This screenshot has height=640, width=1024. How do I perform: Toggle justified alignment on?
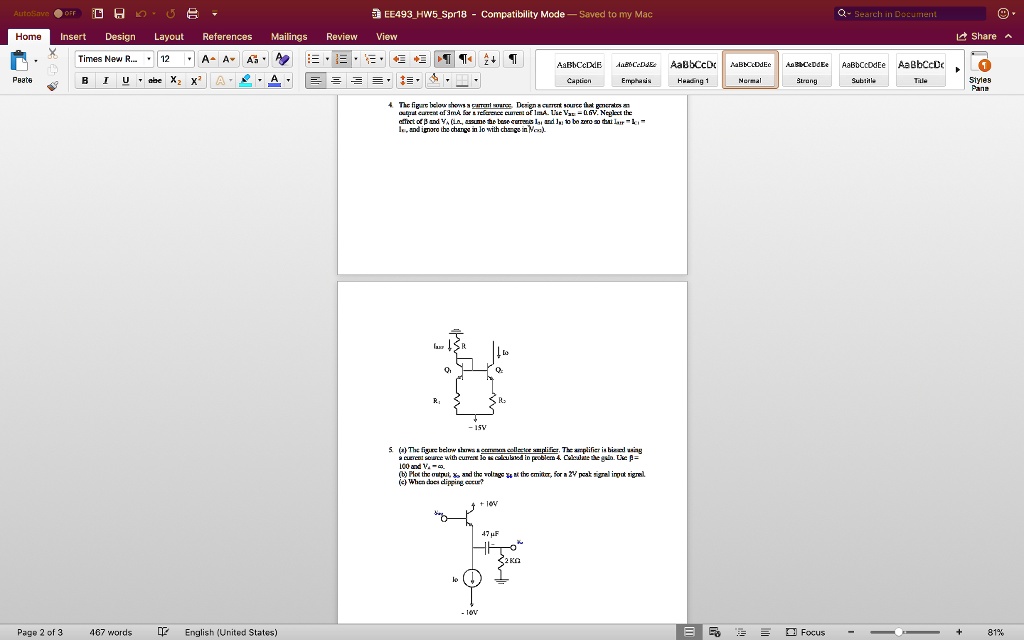coord(374,79)
